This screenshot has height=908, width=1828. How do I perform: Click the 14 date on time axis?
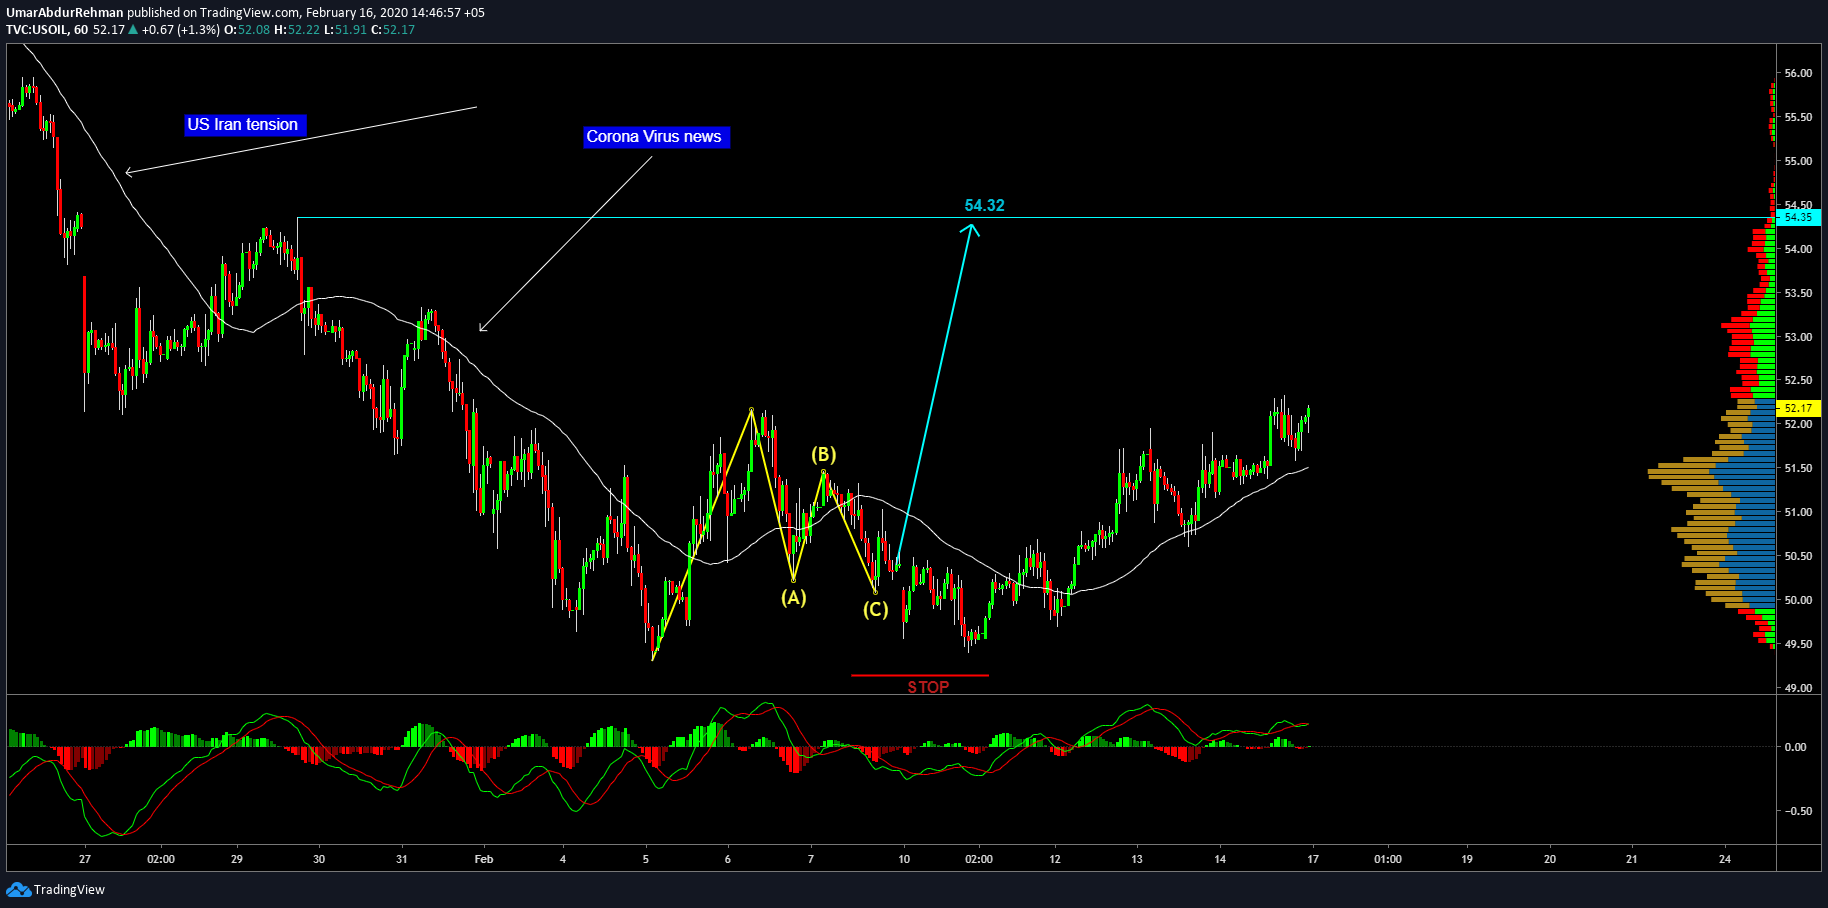click(1220, 859)
